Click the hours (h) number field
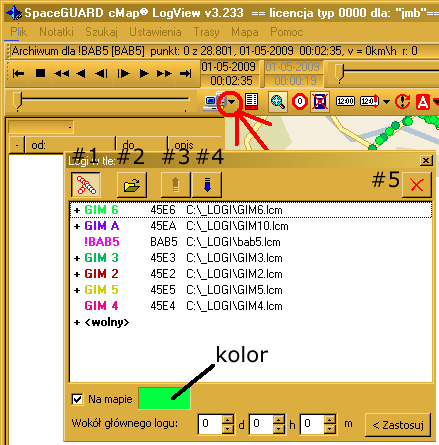This screenshot has height=445, width=439. click(x=261, y=424)
